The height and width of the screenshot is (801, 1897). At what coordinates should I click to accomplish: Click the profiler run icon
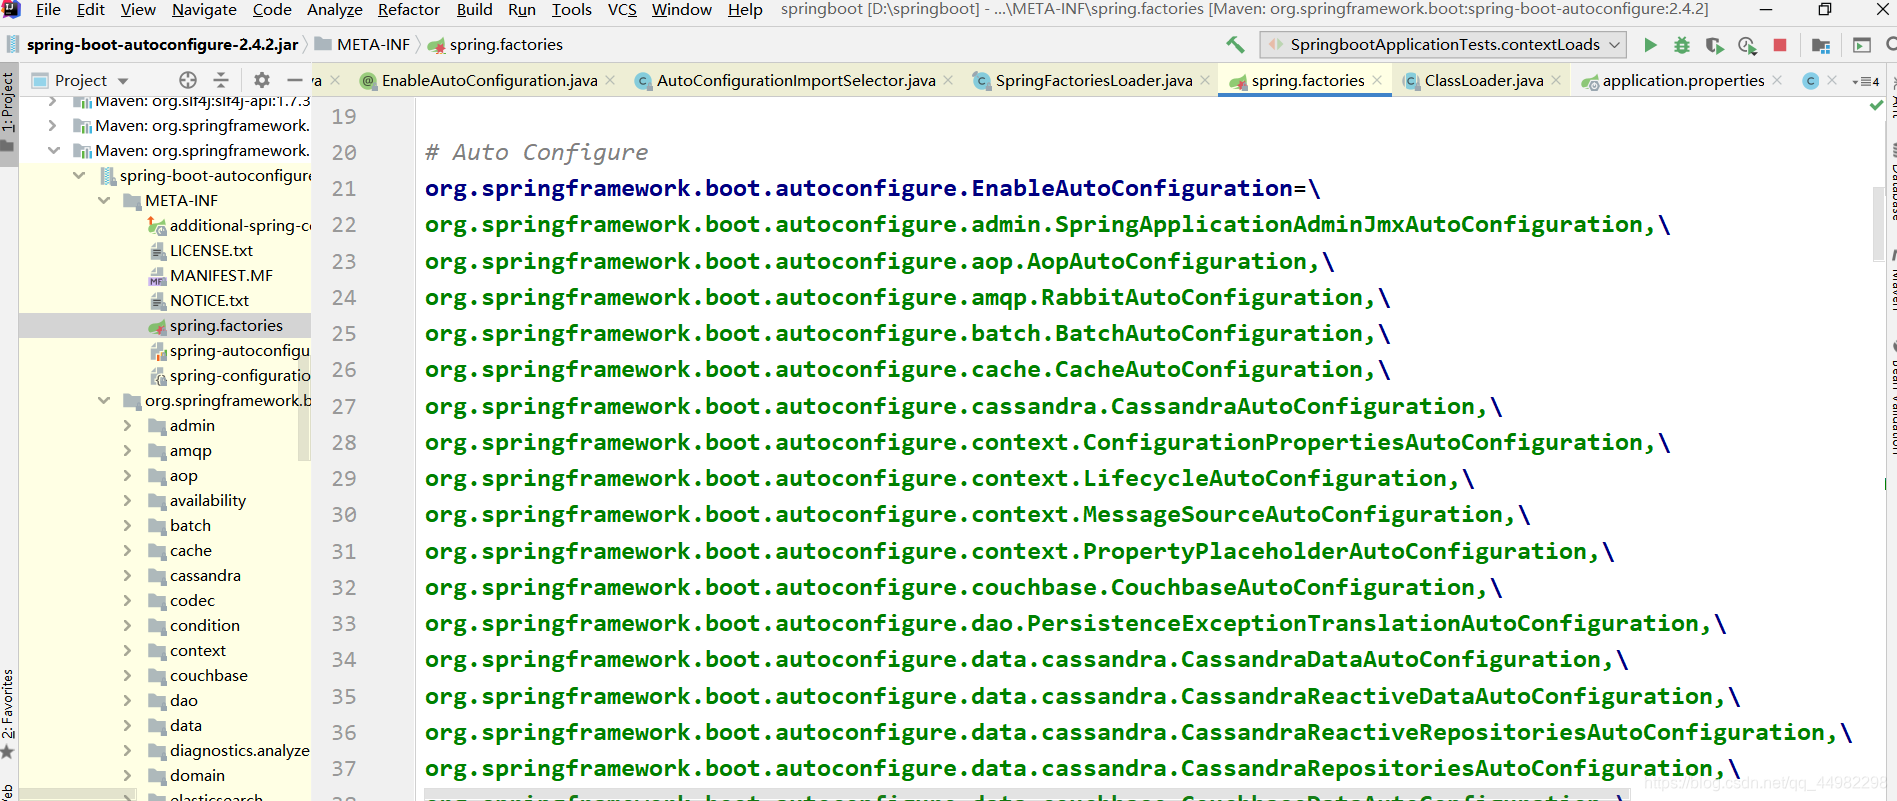pyautogui.click(x=1747, y=45)
